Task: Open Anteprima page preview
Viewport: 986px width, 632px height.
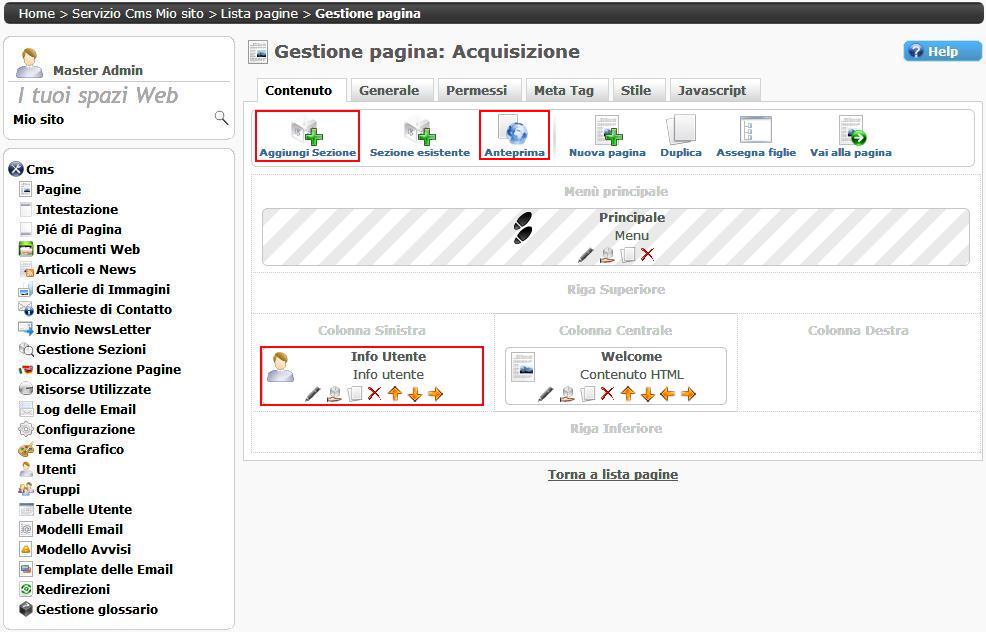Action: click(x=515, y=135)
